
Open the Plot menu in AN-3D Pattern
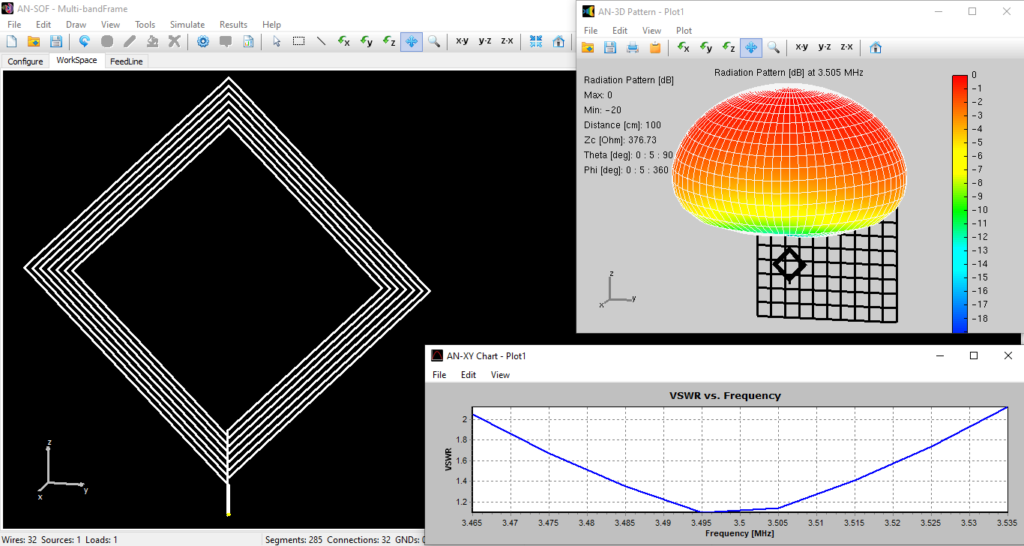(x=684, y=31)
